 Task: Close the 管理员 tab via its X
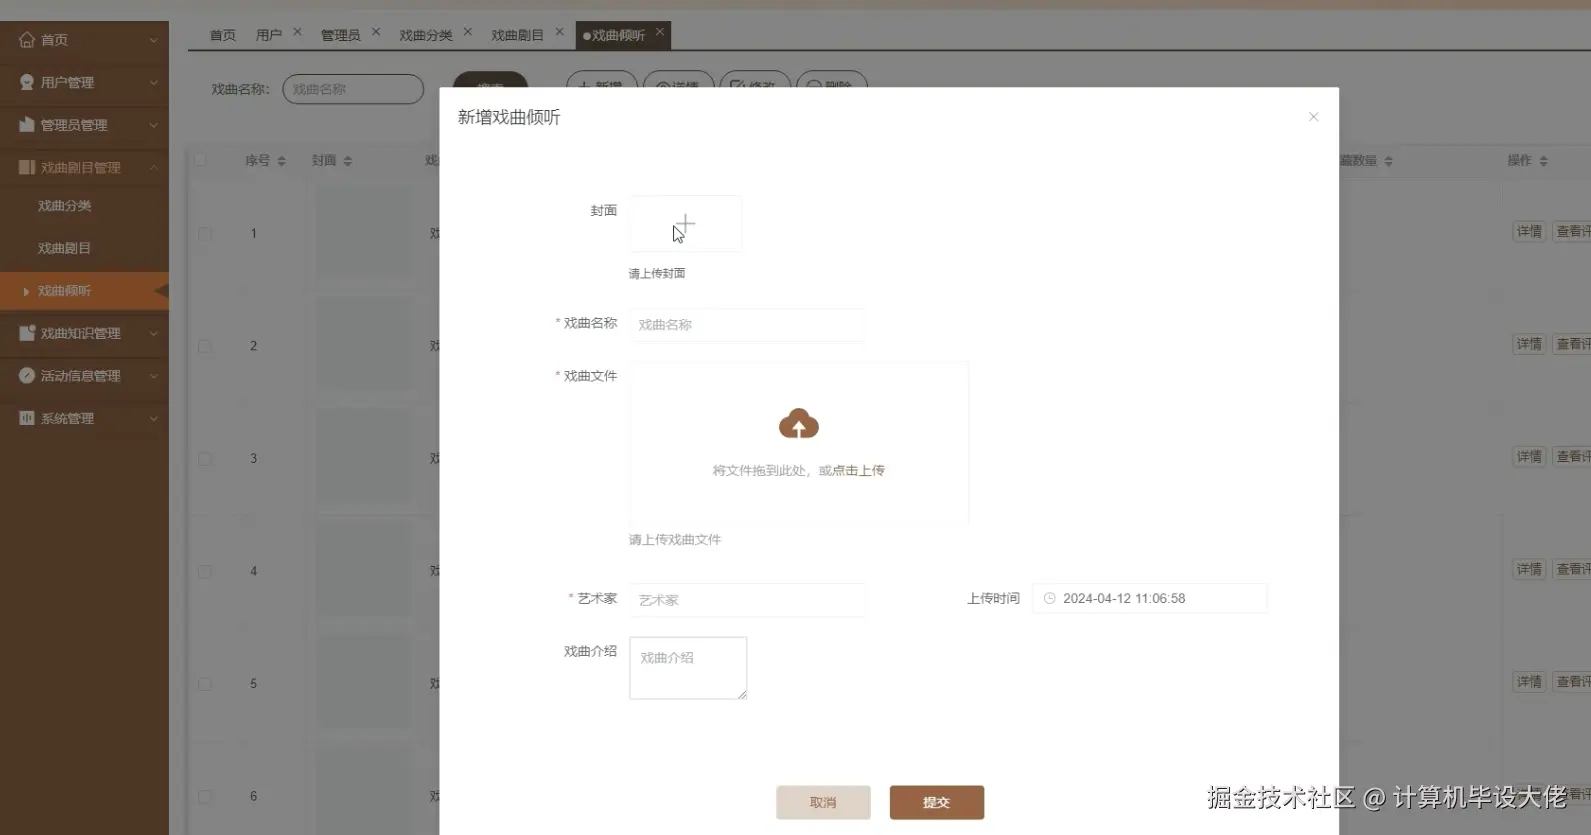(376, 32)
